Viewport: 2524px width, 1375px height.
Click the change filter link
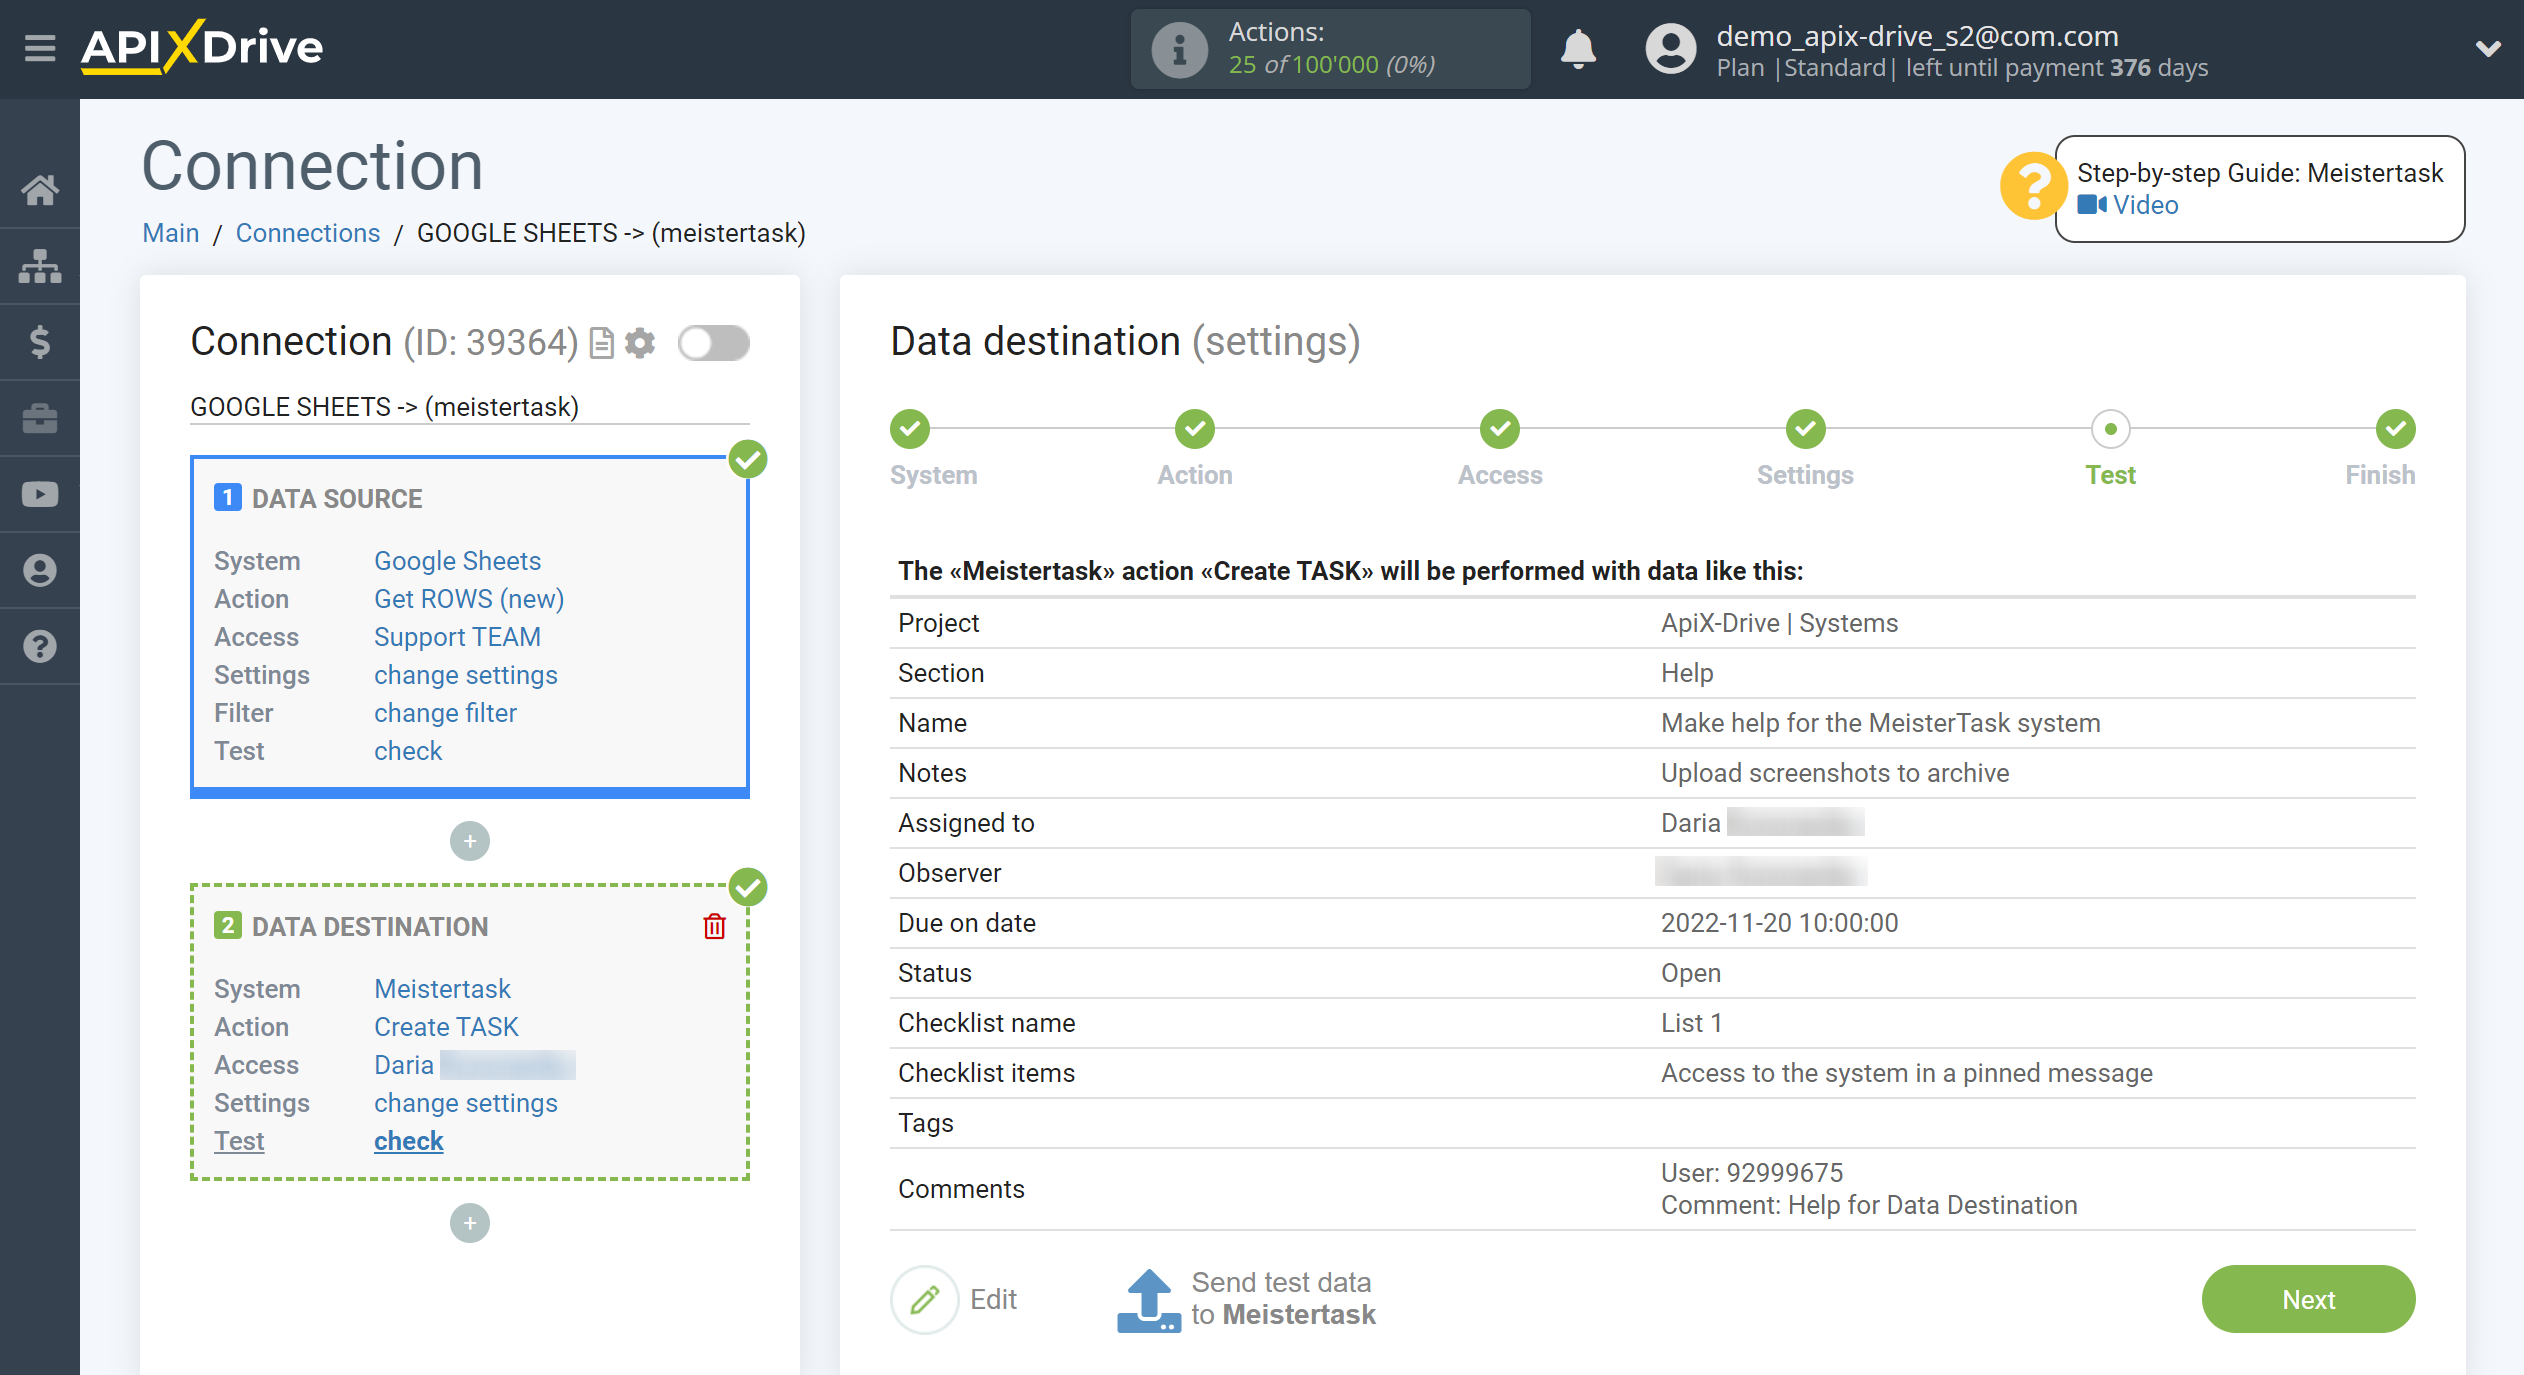pos(445,713)
